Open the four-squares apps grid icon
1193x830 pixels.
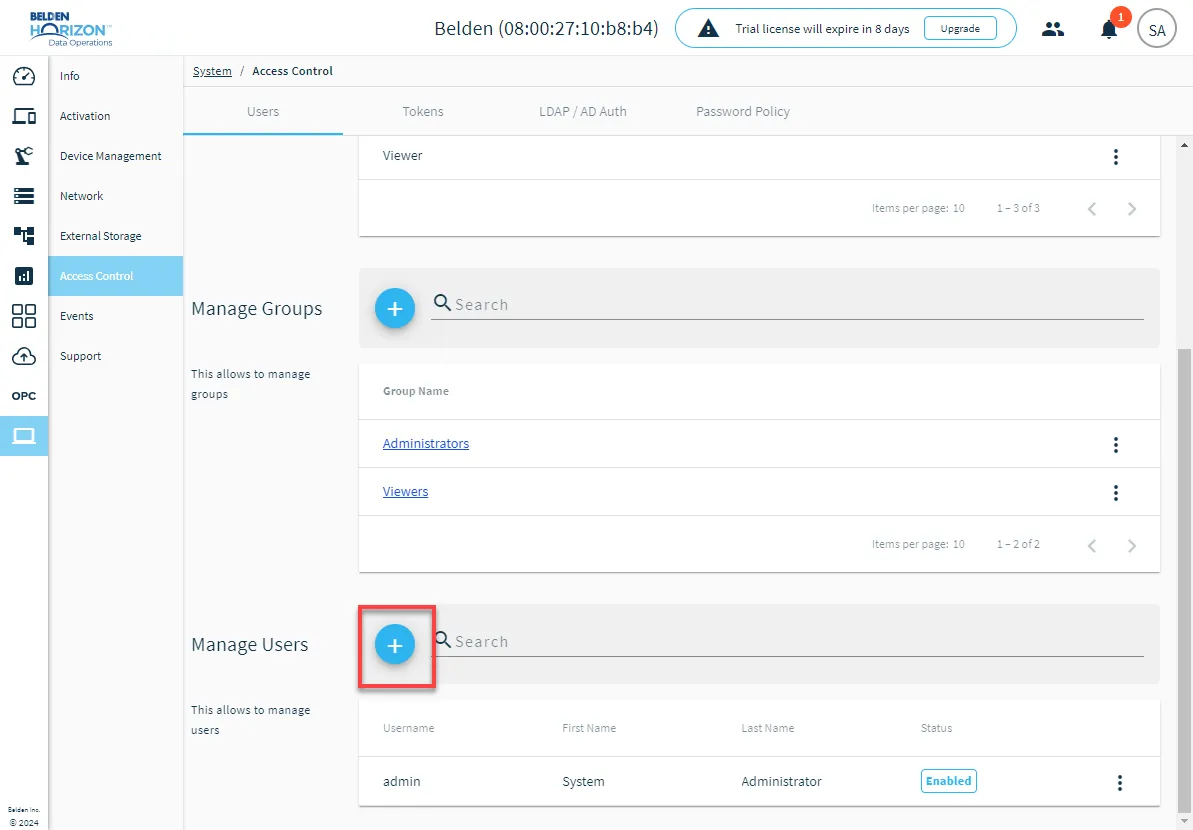coord(24,316)
